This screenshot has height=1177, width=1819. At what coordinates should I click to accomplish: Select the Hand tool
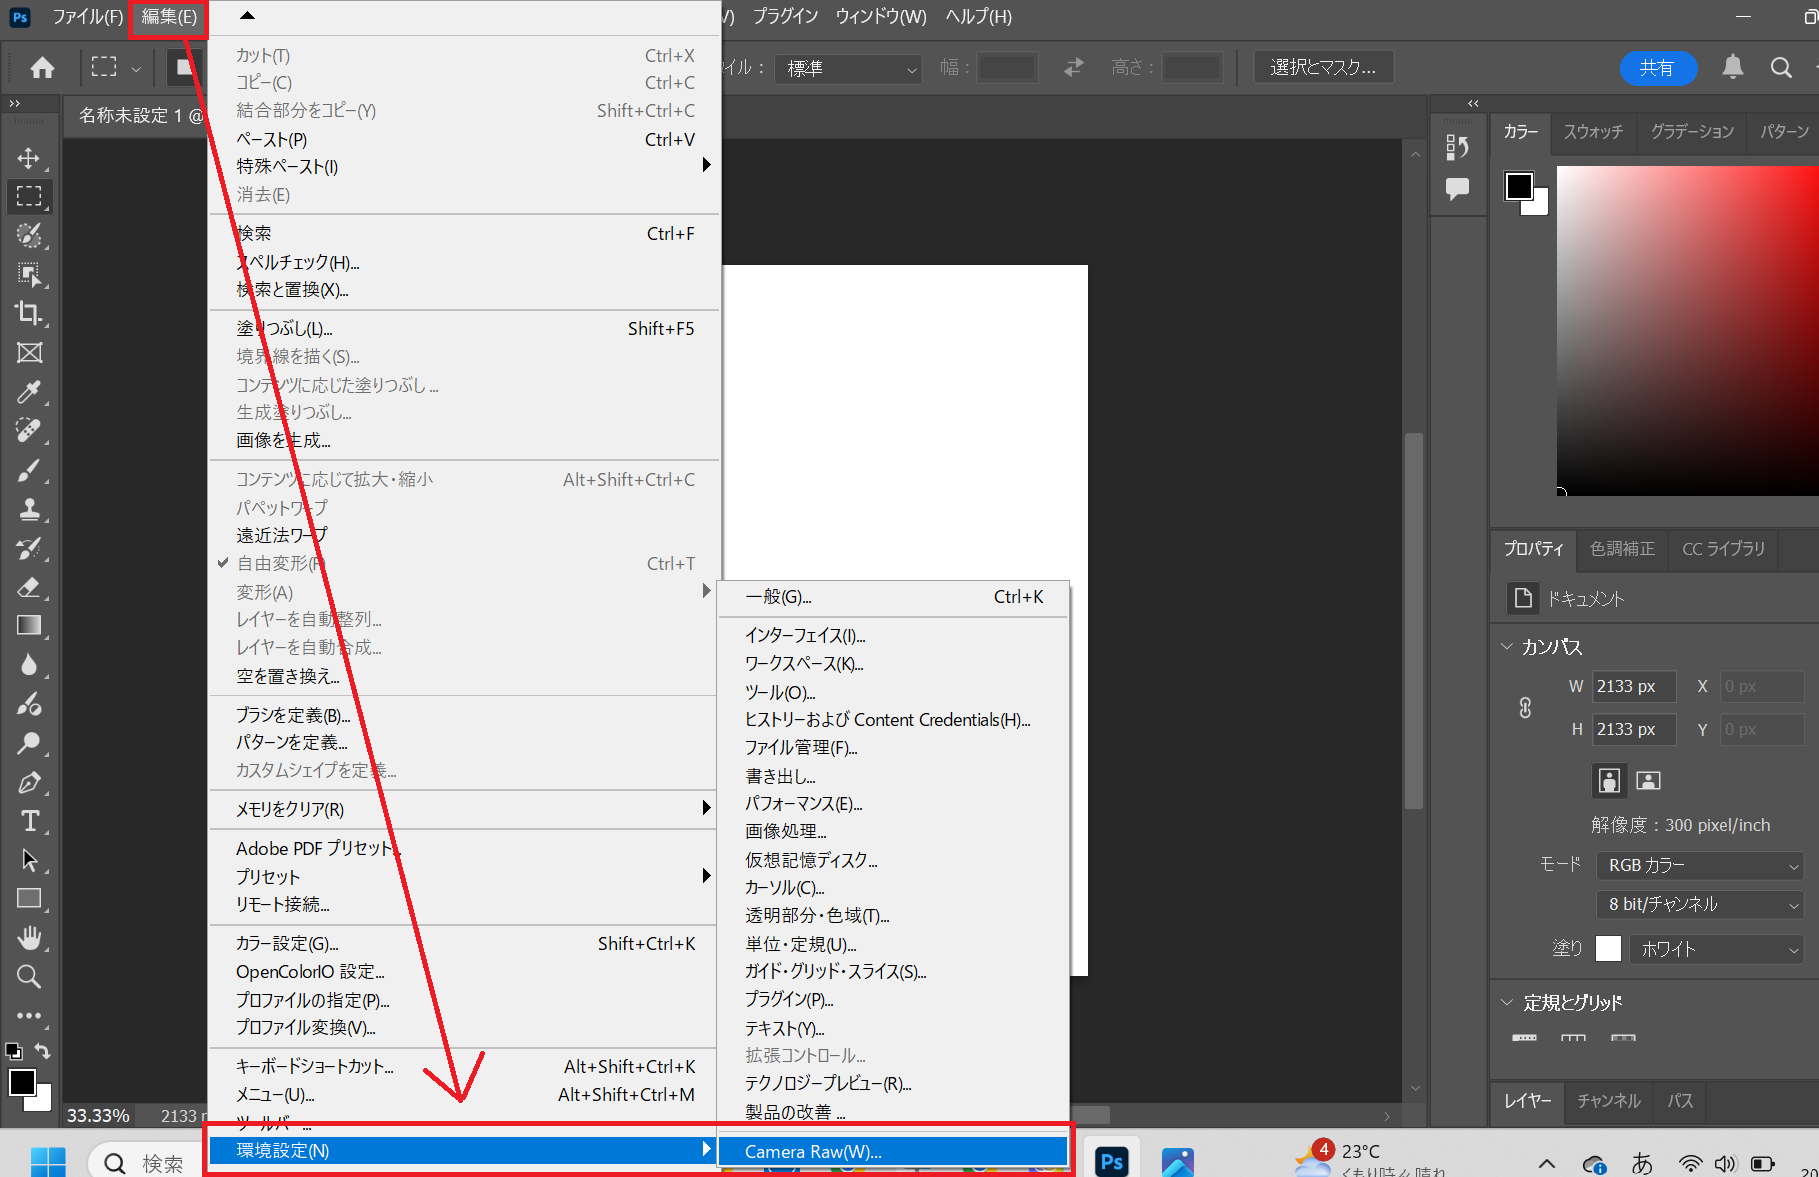click(x=29, y=937)
